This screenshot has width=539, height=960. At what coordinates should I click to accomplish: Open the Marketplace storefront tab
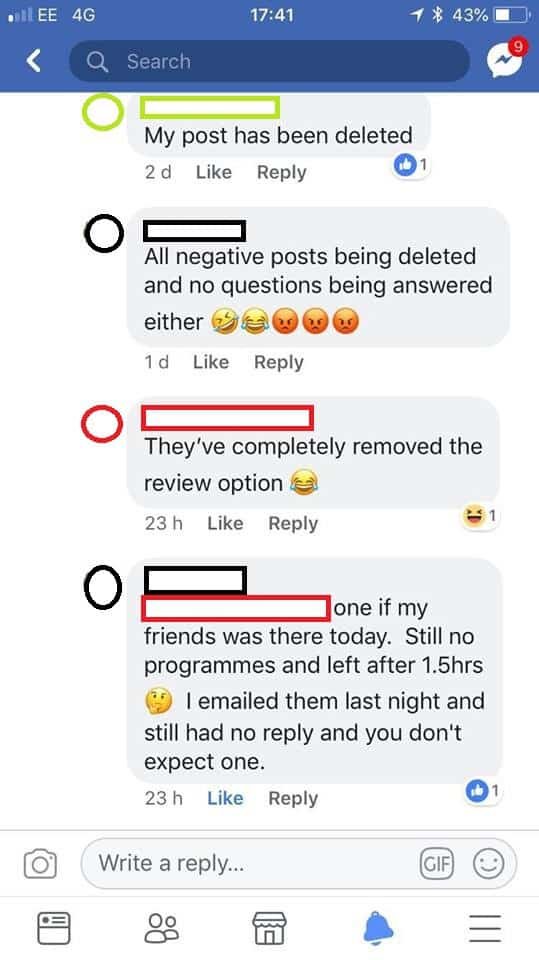click(x=270, y=928)
